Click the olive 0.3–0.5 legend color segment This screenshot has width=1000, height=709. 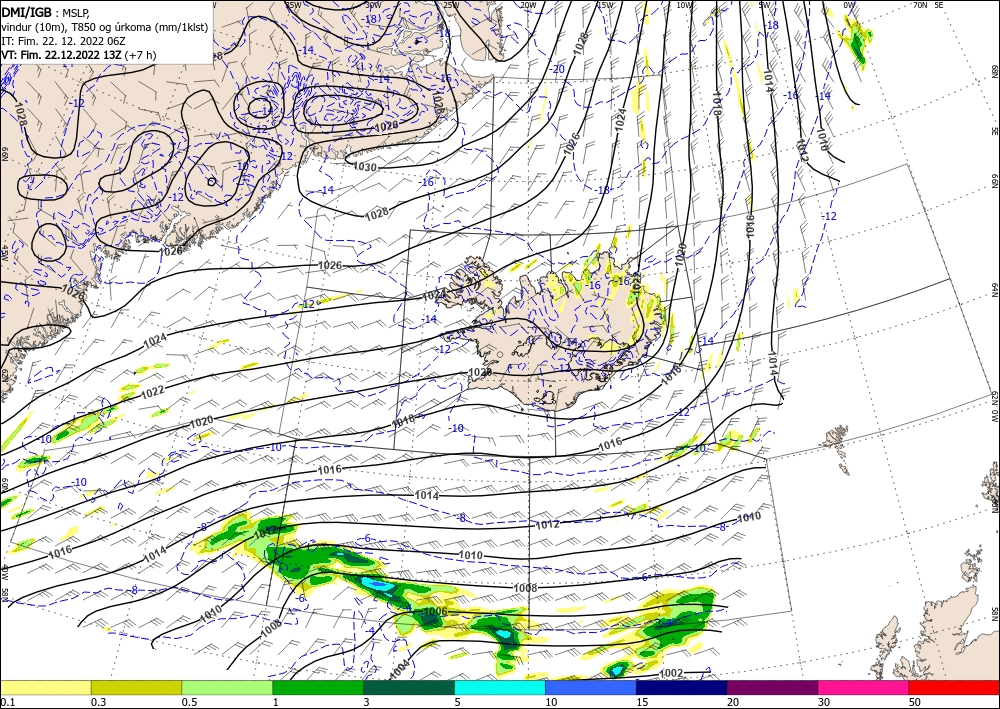(x=136, y=687)
